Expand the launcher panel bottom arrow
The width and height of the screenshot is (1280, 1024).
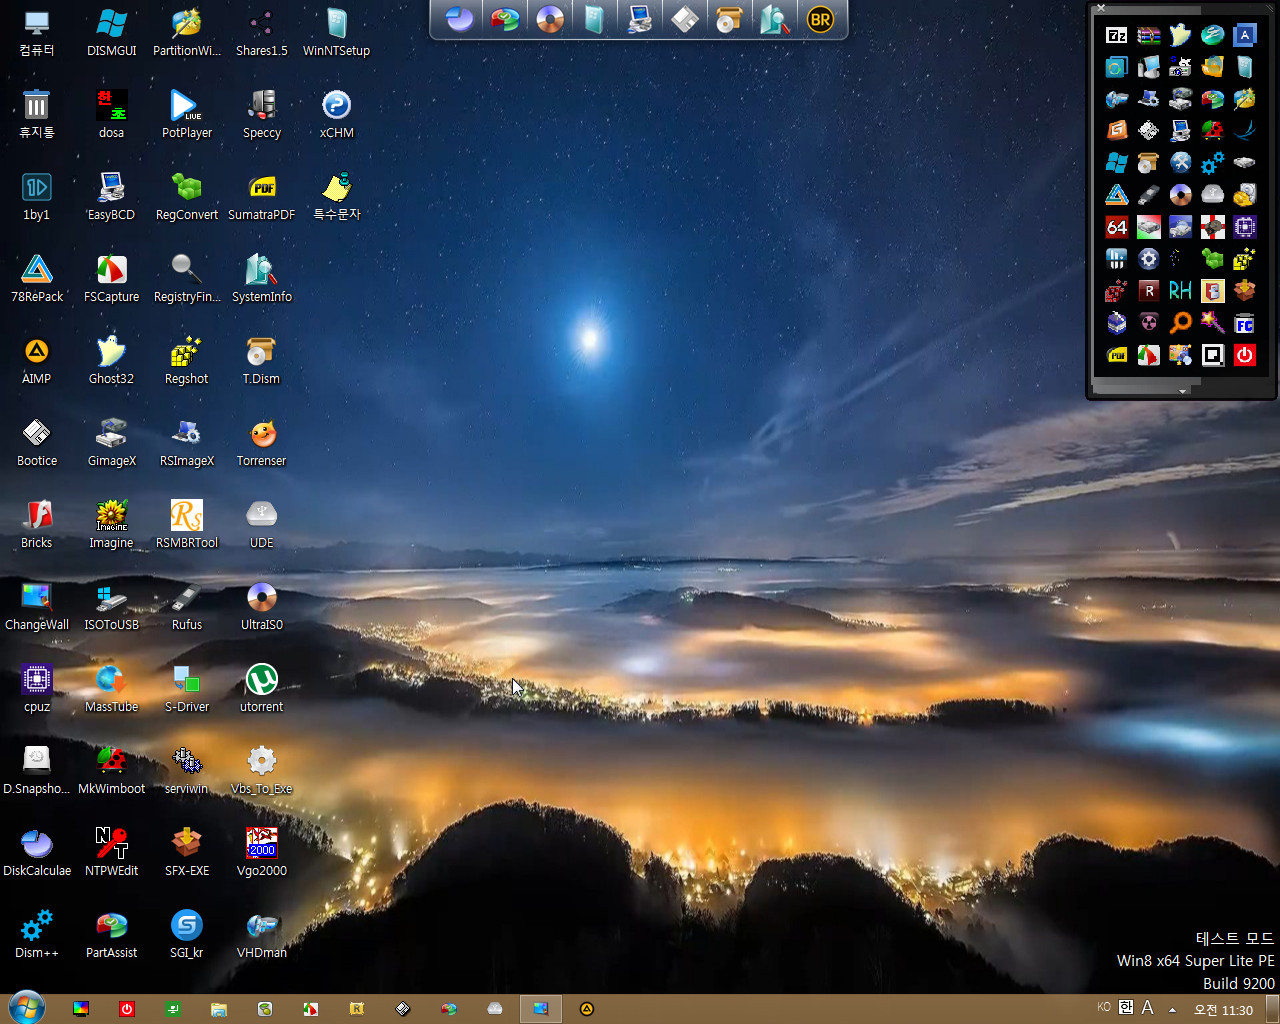[1183, 390]
